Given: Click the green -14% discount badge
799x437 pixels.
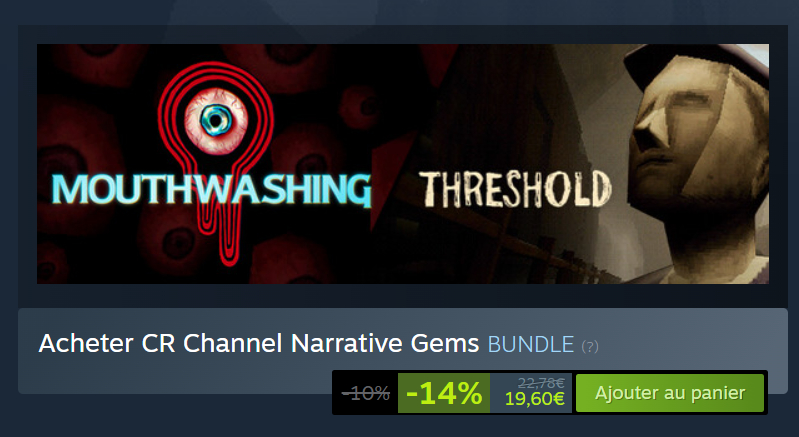Looking at the screenshot, I should tap(444, 393).
